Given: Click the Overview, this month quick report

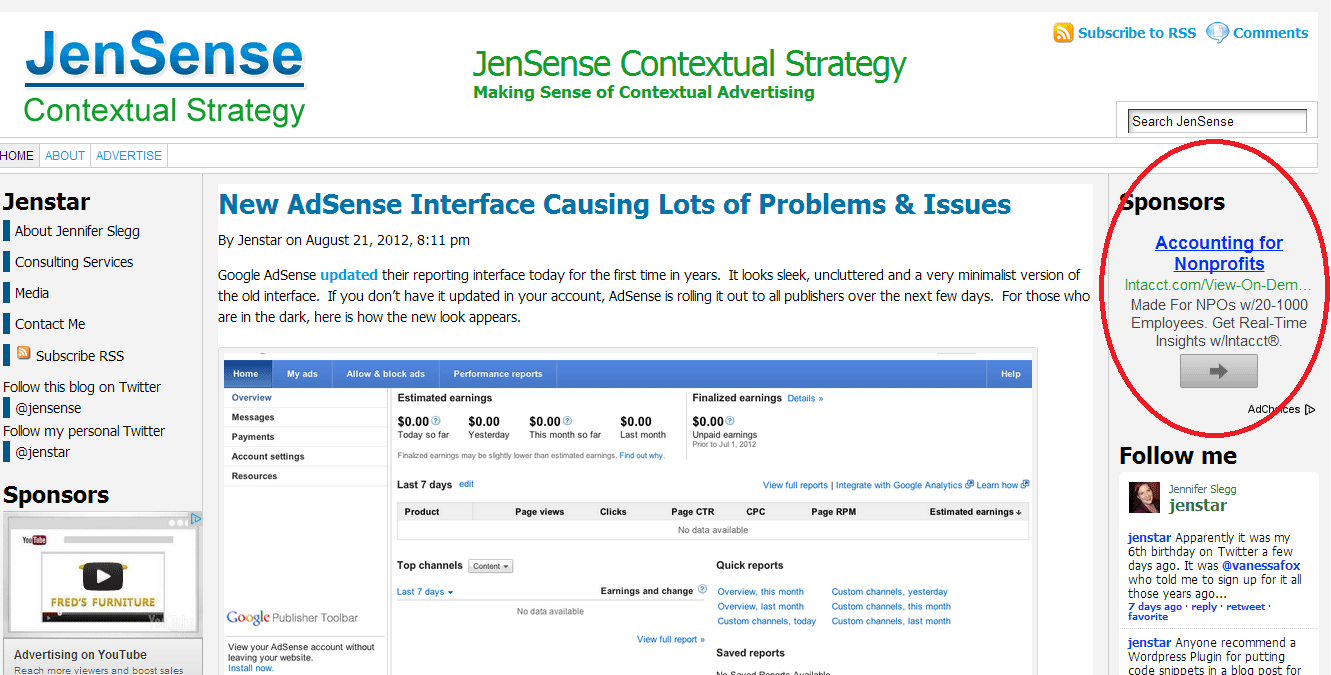Looking at the screenshot, I should (760, 592).
